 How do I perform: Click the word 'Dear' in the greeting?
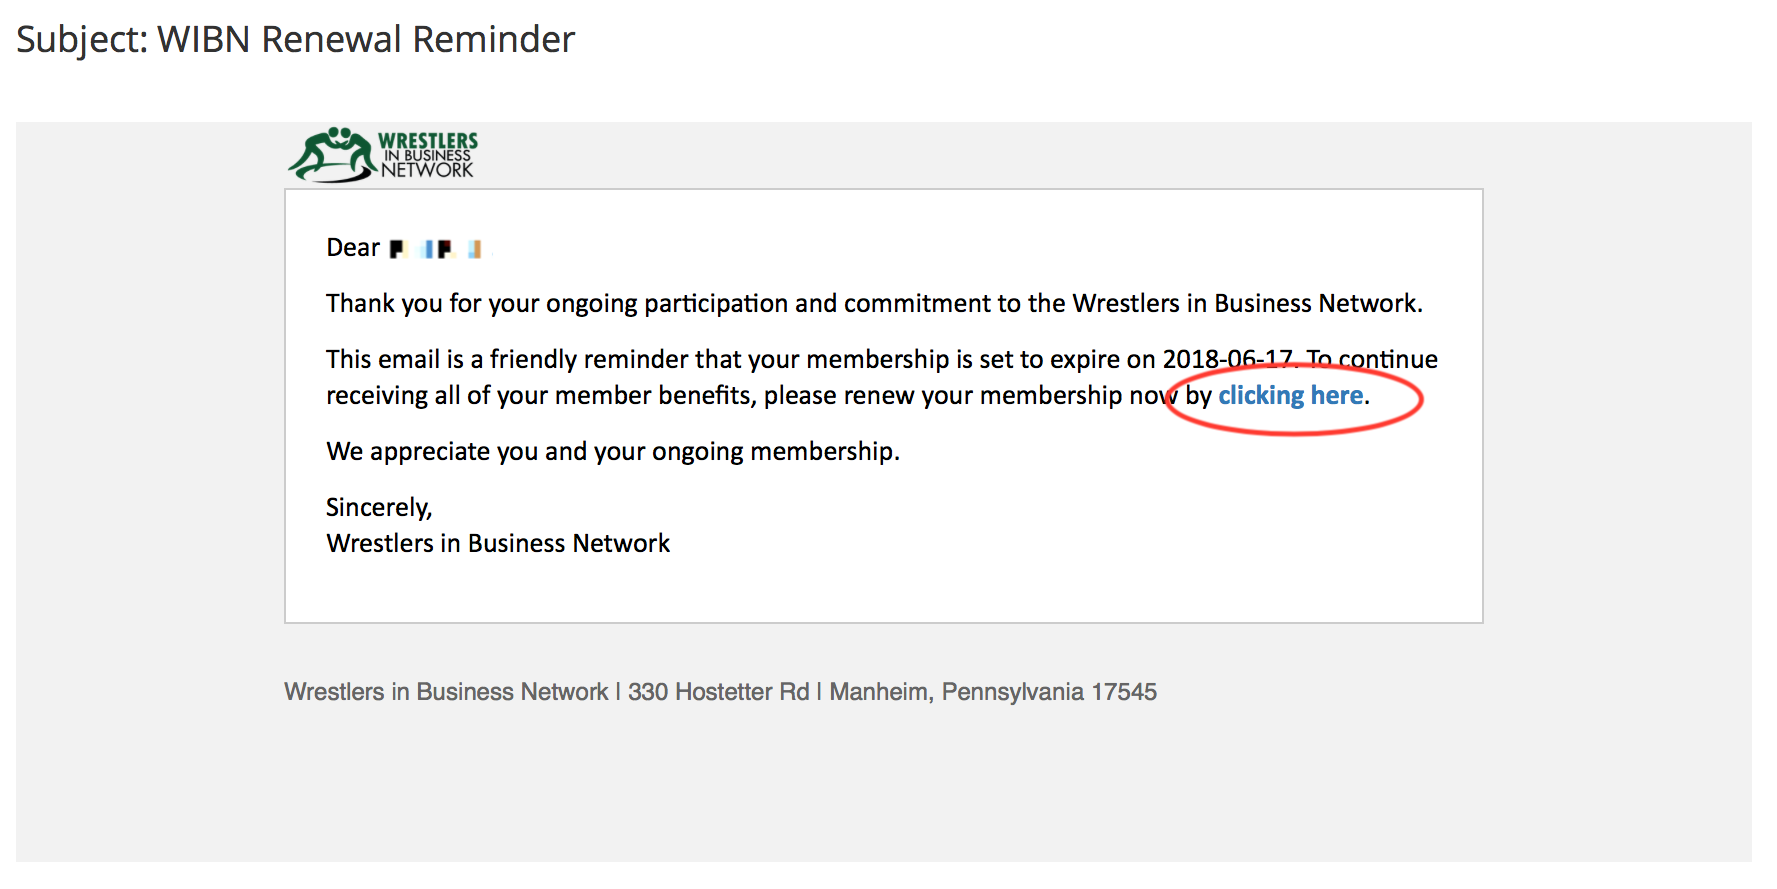click(353, 248)
